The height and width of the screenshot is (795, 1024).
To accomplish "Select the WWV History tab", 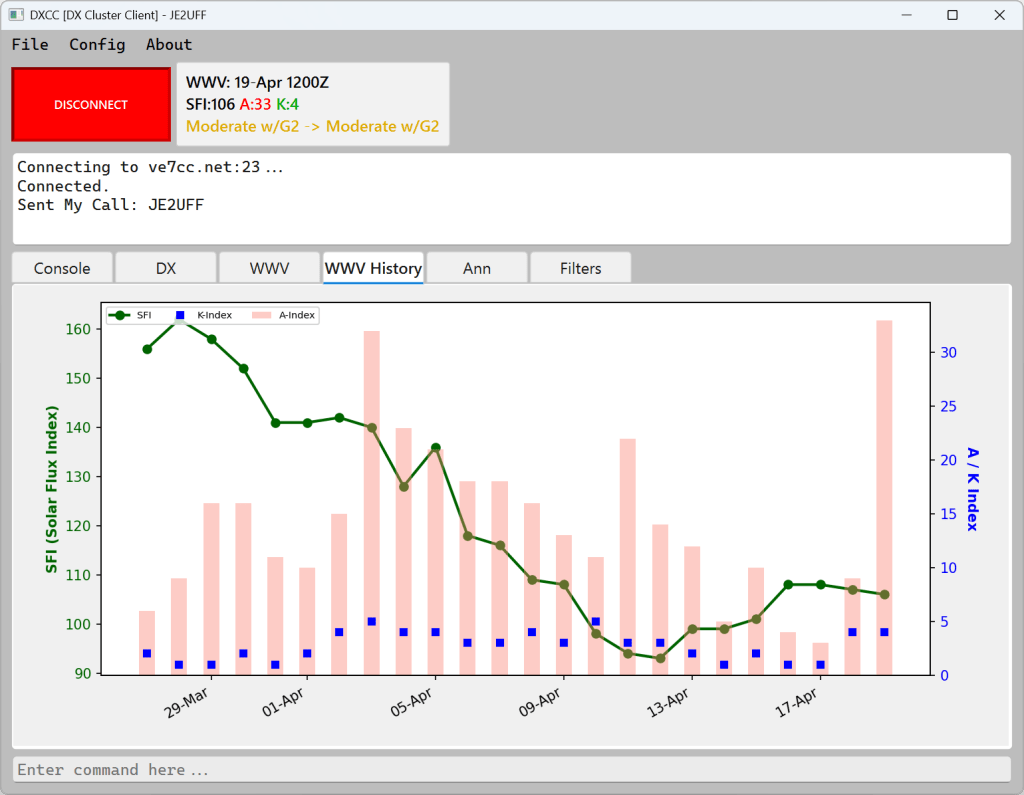I will coord(373,268).
